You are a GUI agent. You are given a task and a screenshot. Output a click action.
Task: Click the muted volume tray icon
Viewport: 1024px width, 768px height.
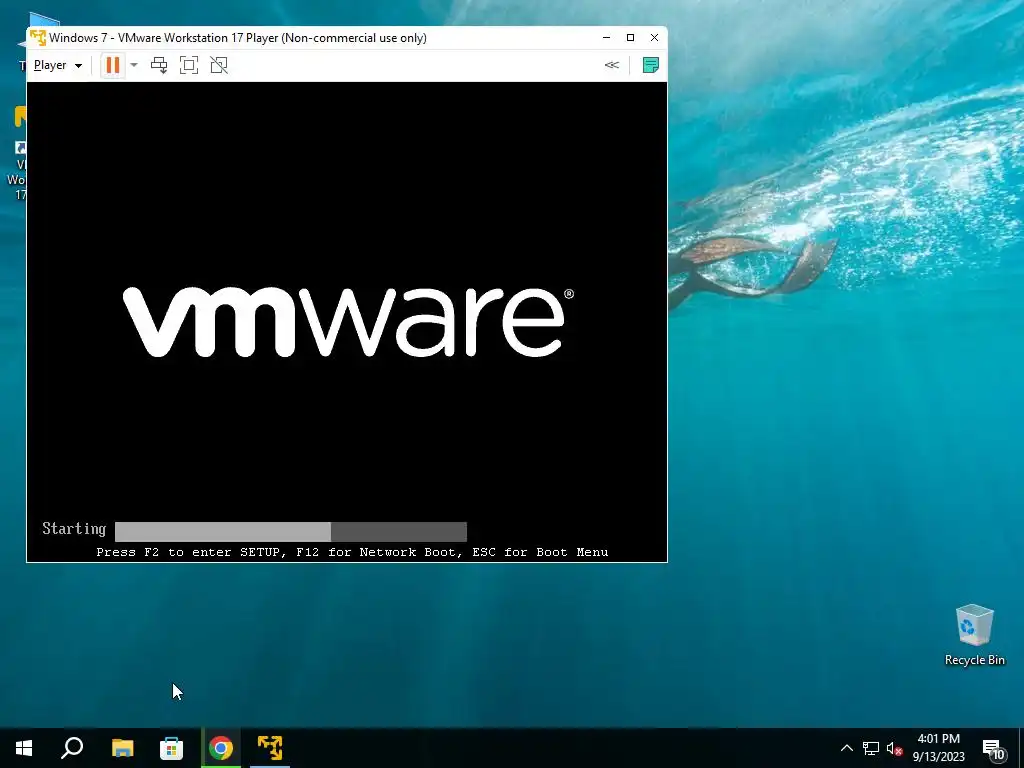coord(894,748)
